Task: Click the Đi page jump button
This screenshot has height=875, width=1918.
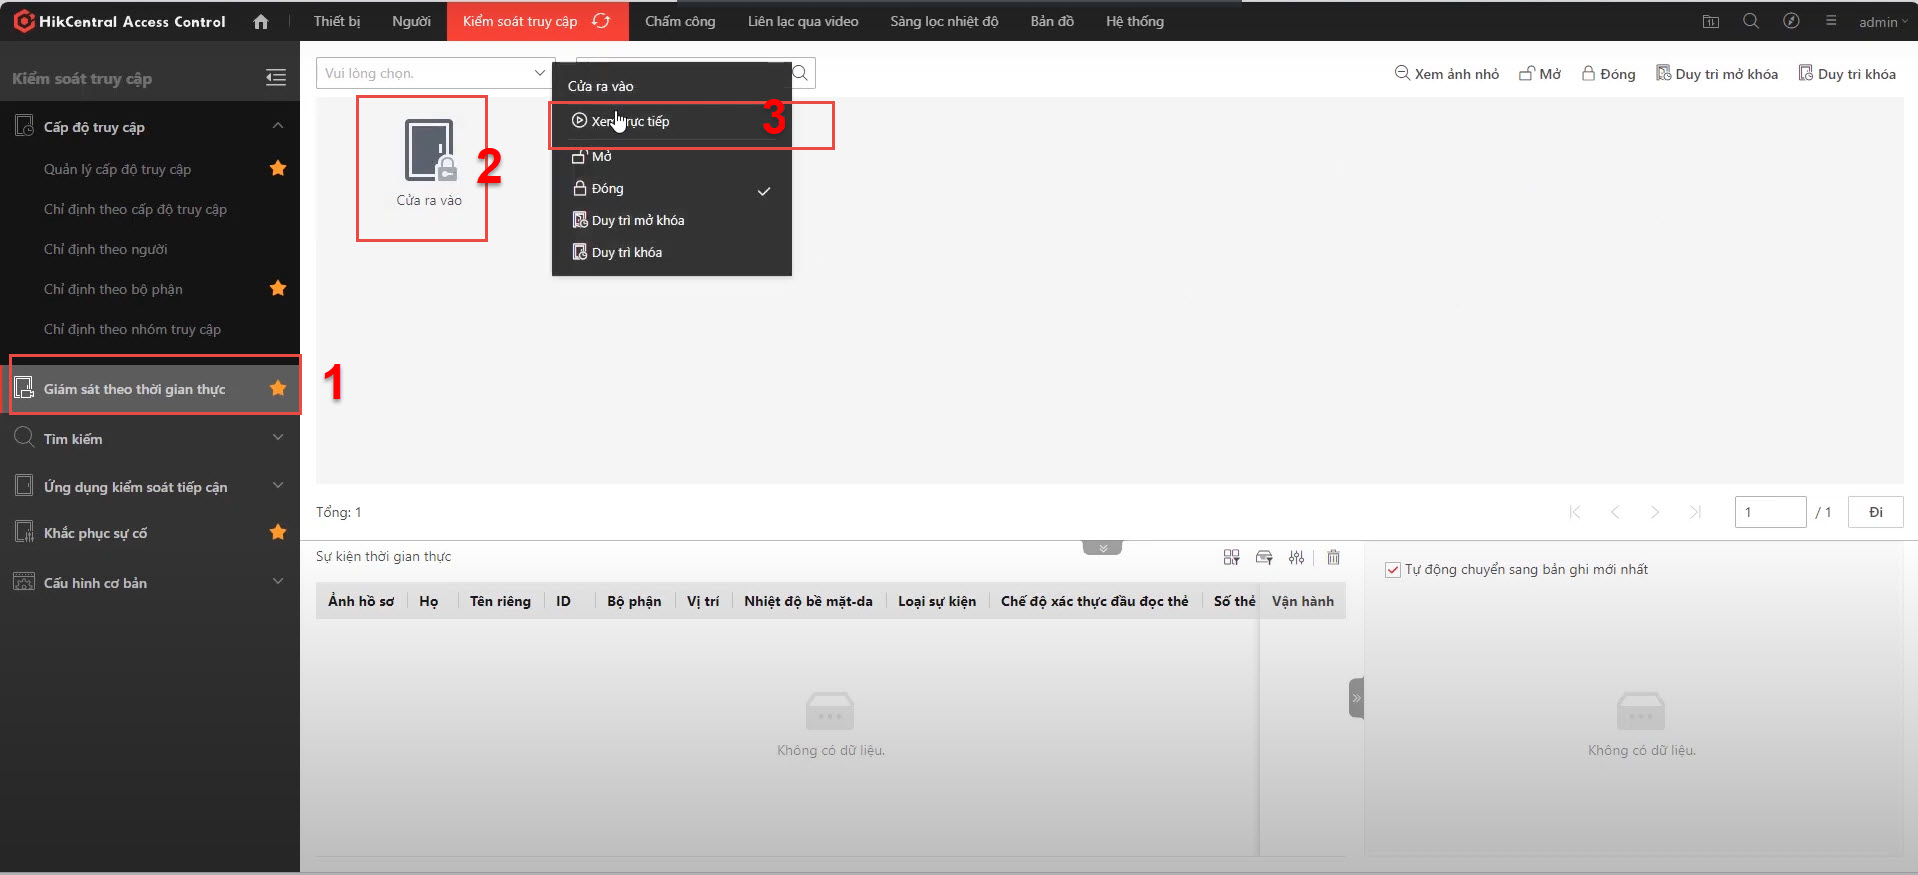Action: (1875, 512)
